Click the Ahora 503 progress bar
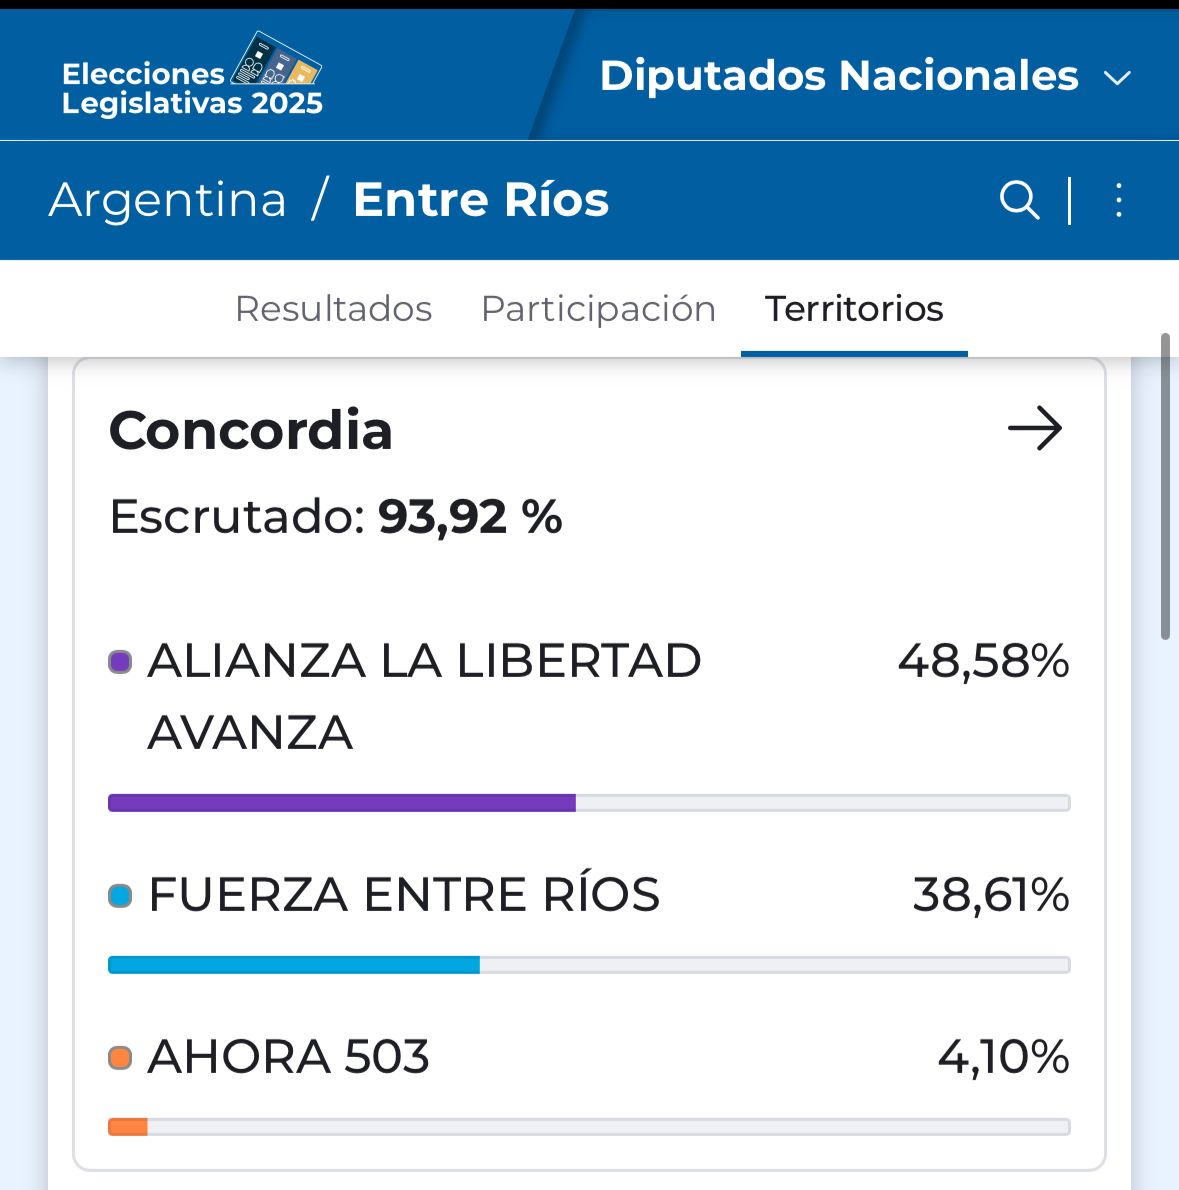Image resolution: width=1179 pixels, height=1190 pixels. tap(588, 1127)
